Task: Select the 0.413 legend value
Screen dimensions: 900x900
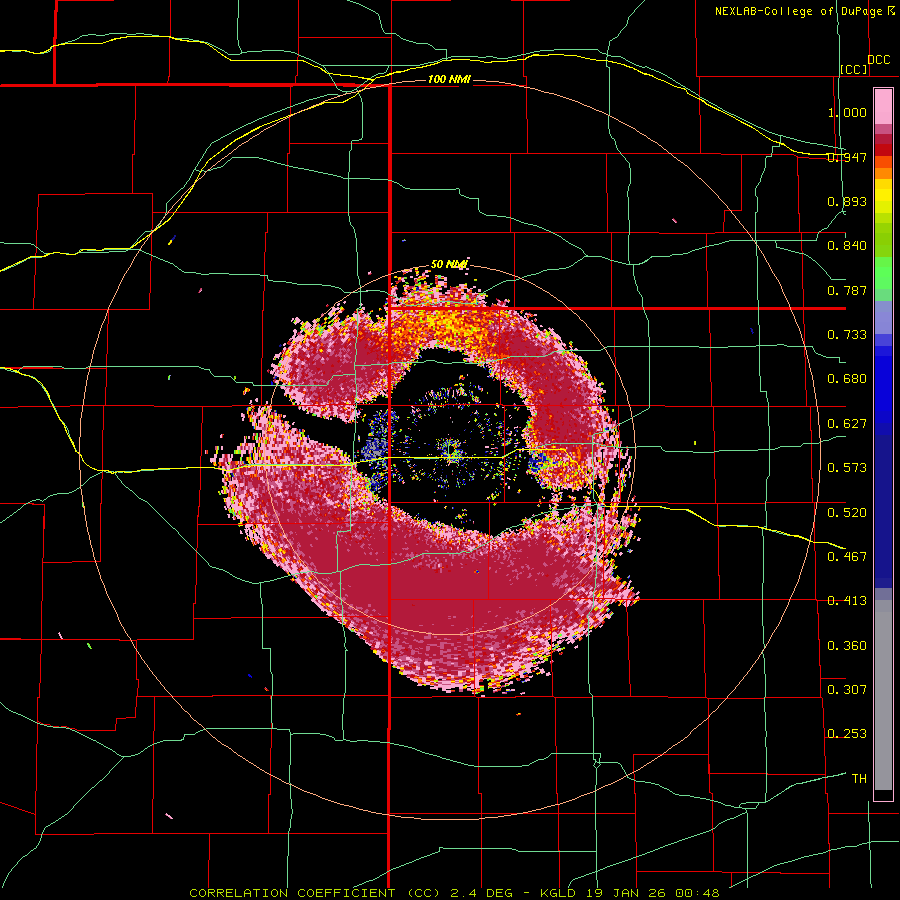Action: click(847, 601)
